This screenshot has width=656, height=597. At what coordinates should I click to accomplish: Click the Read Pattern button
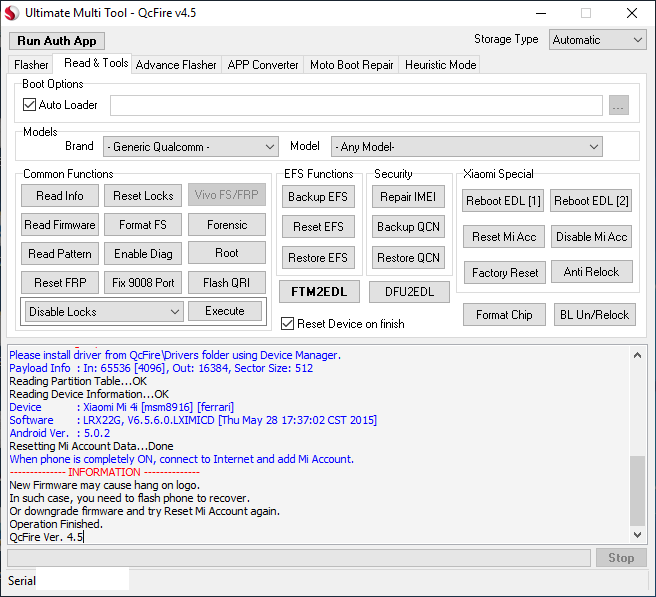pyautogui.click(x=60, y=254)
